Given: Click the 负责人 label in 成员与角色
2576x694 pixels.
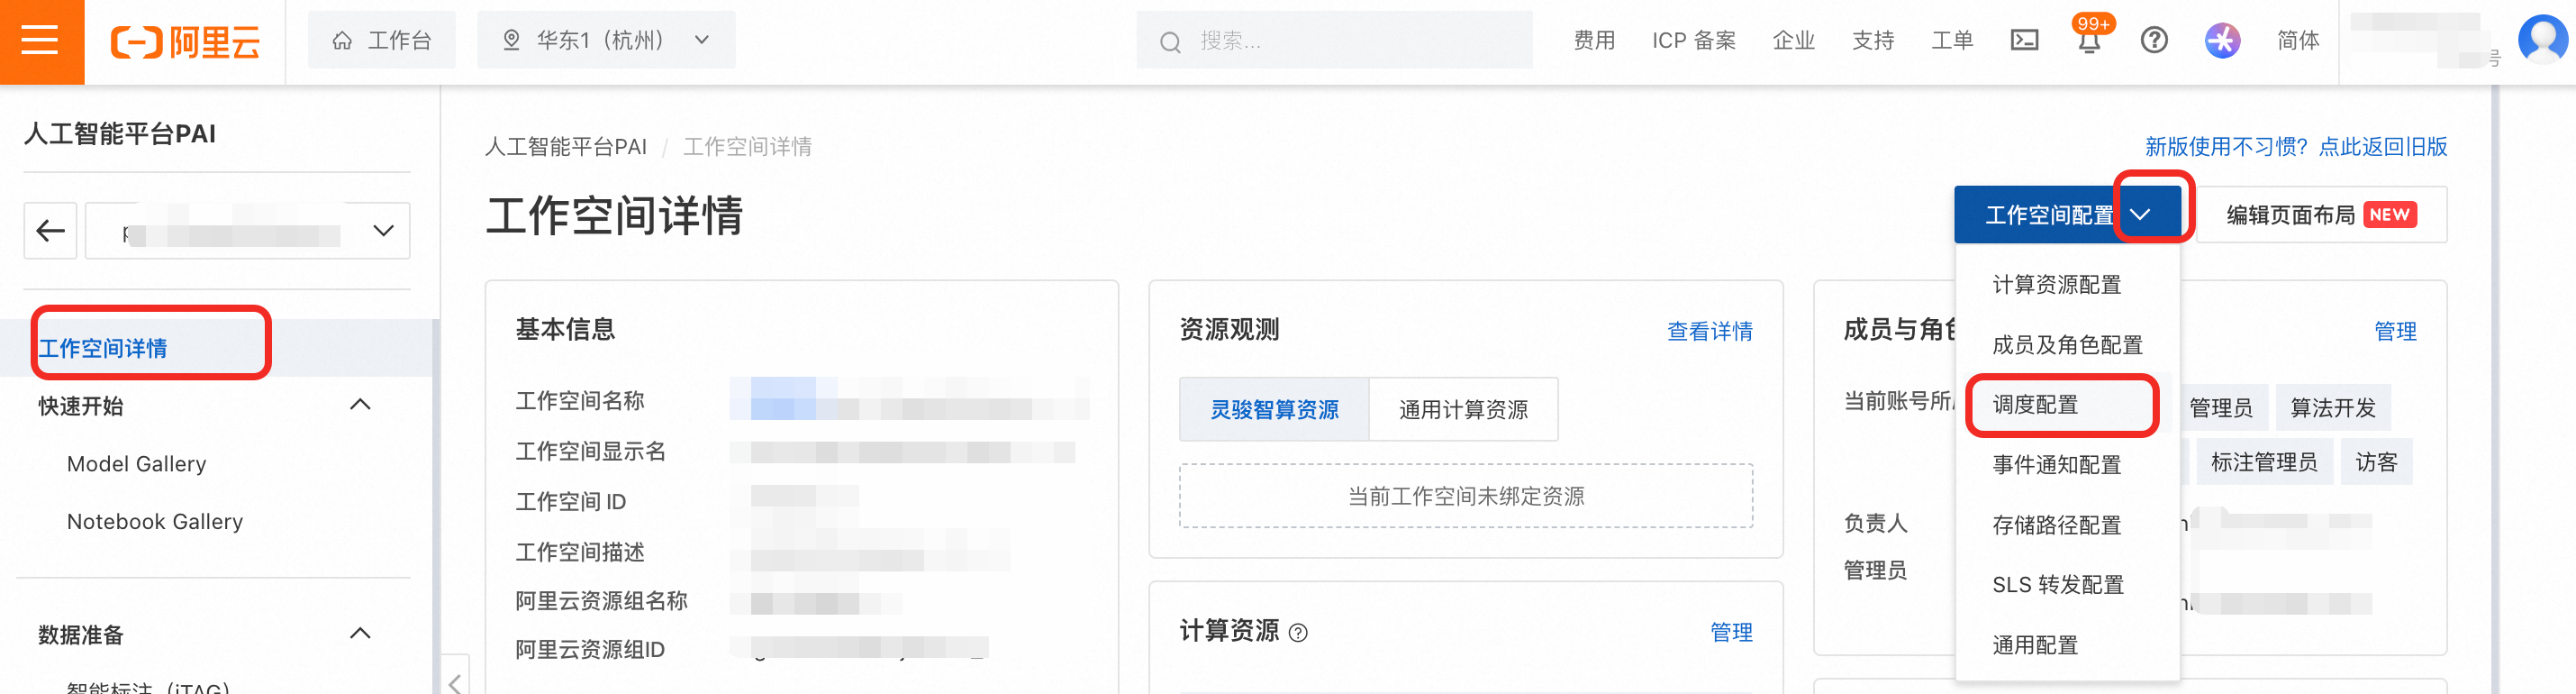Looking at the screenshot, I should click(x=1875, y=523).
